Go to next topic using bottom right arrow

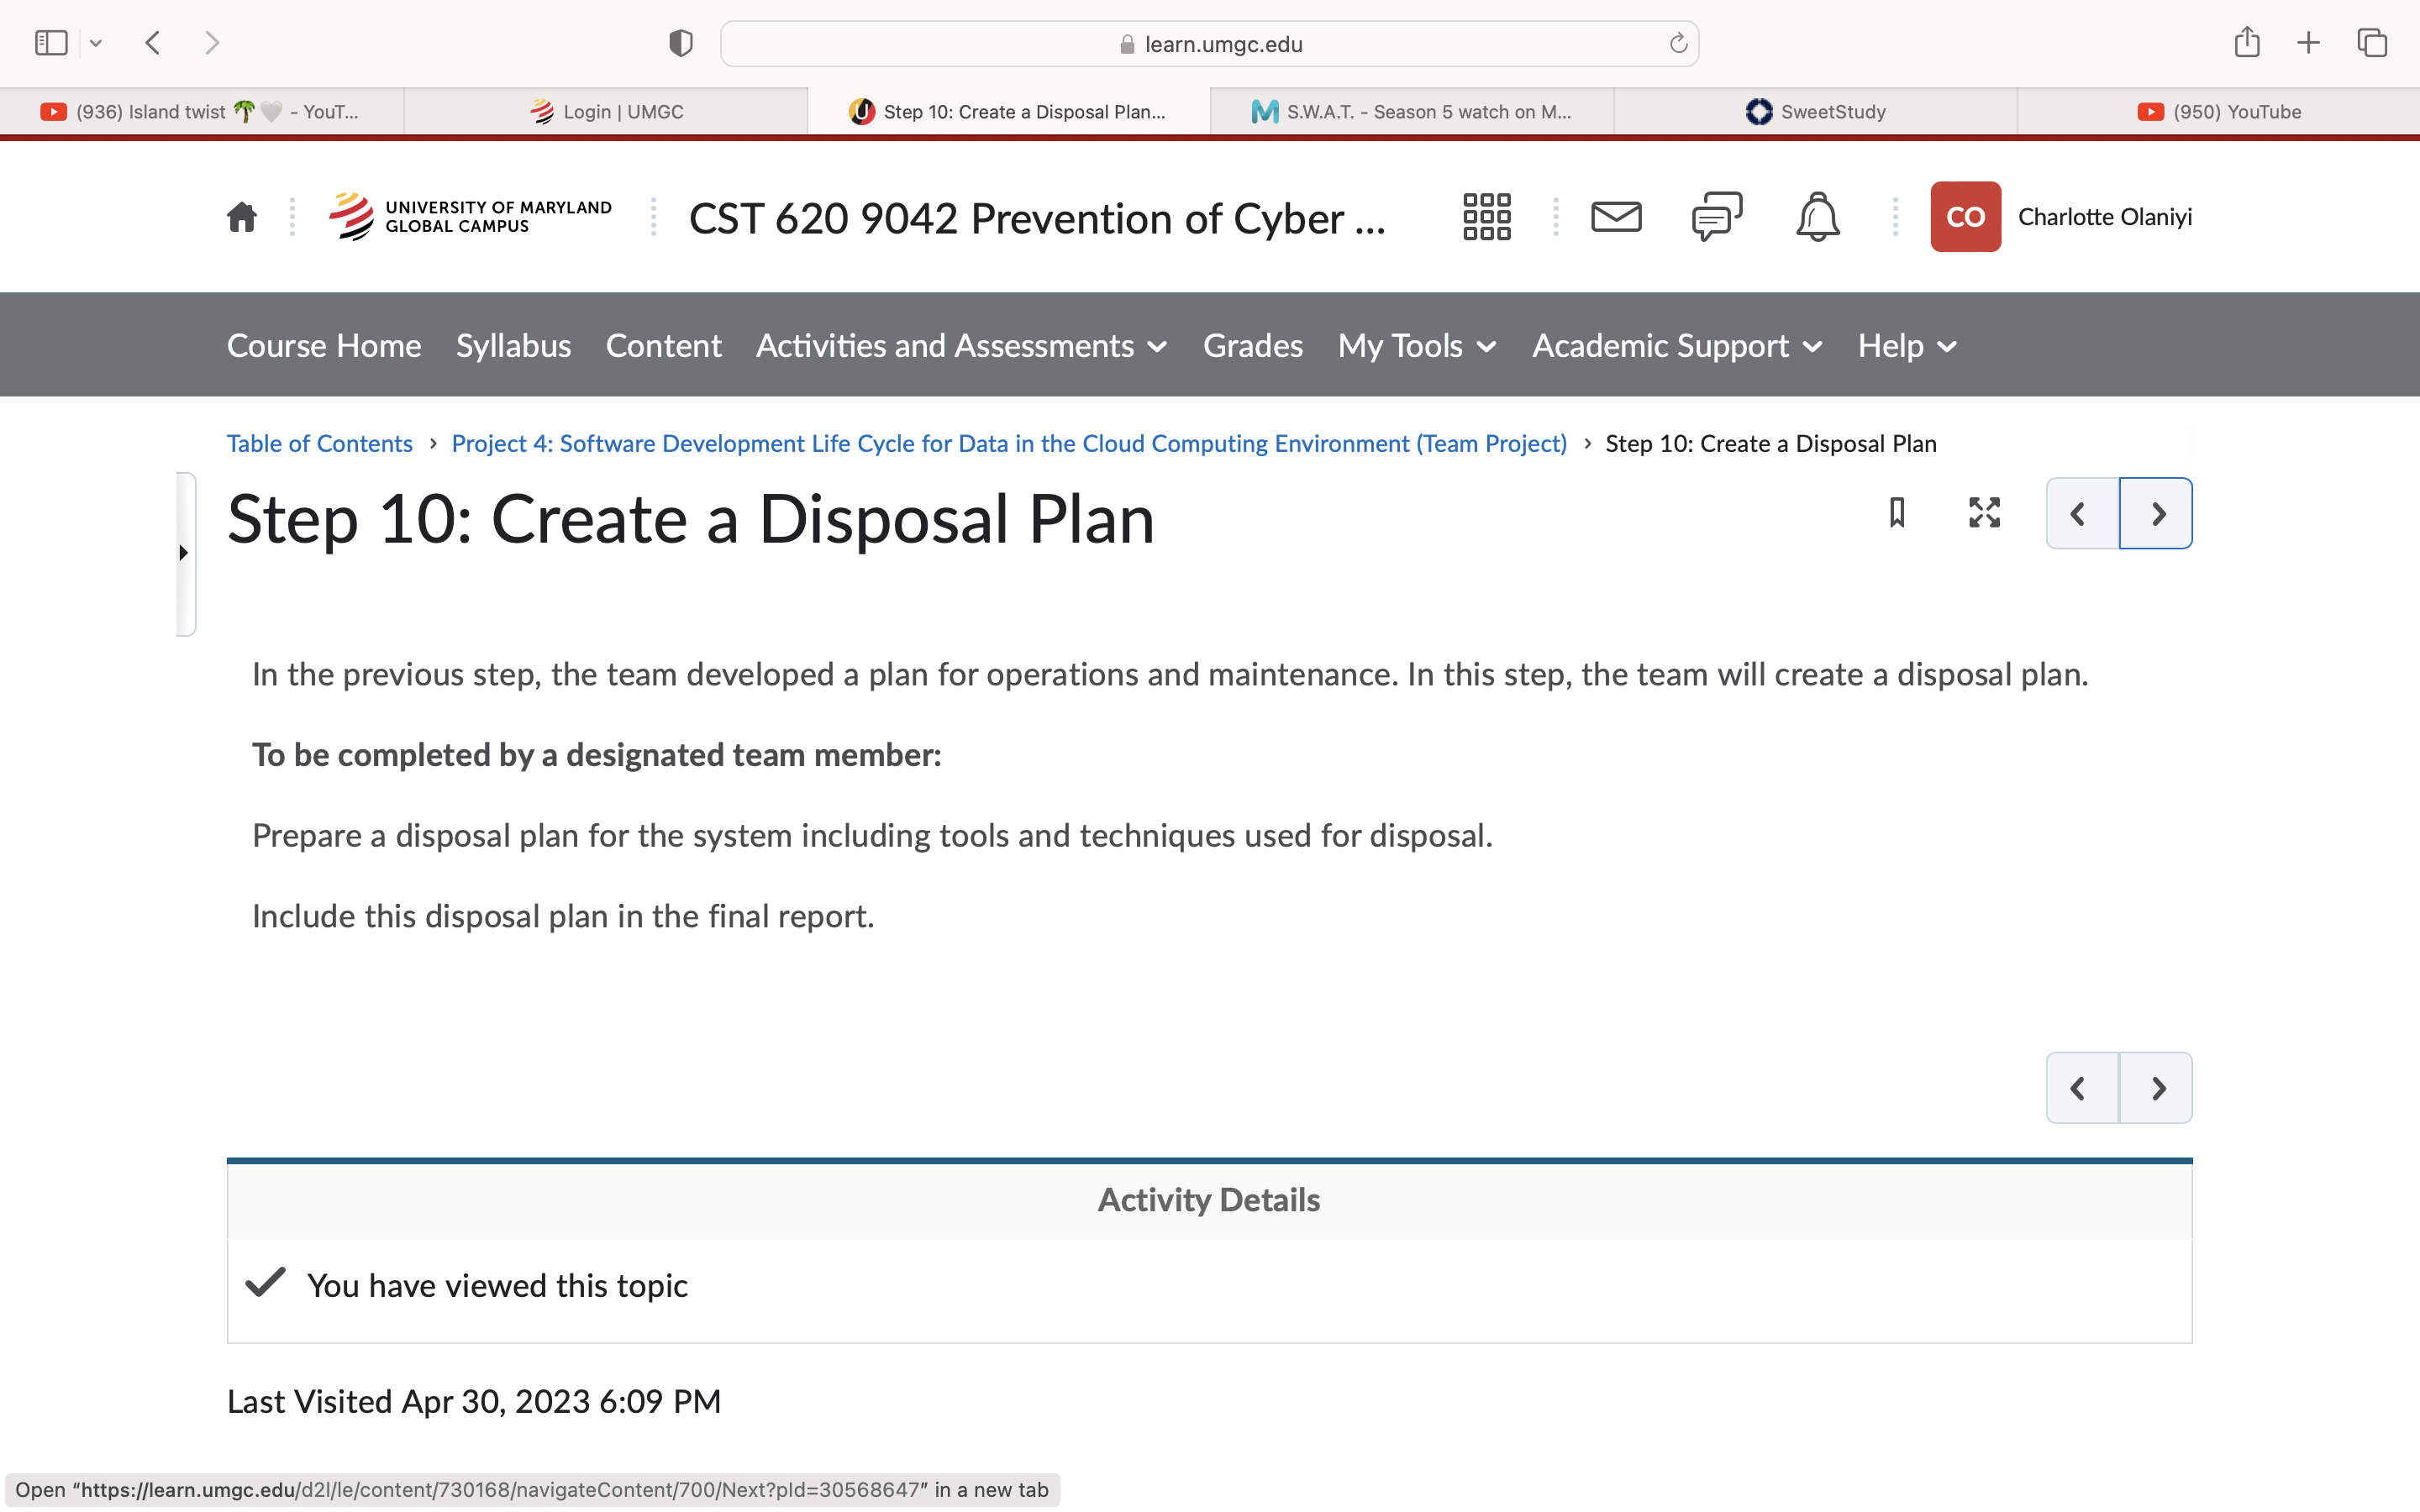tap(2156, 1088)
